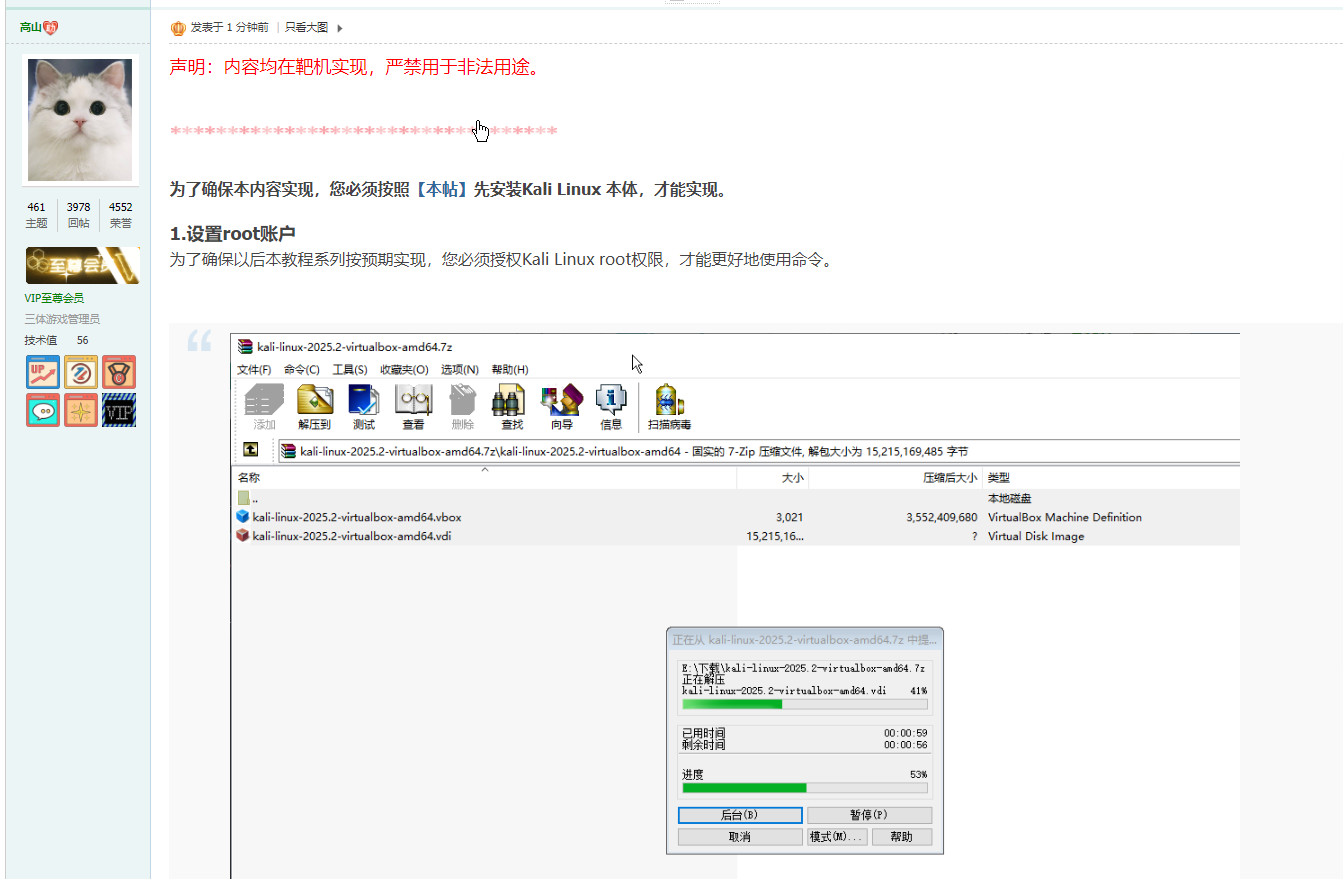The image size is (1343, 879).
Task: Click the 后台(B) button in extraction dialog
Action: tap(740, 815)
